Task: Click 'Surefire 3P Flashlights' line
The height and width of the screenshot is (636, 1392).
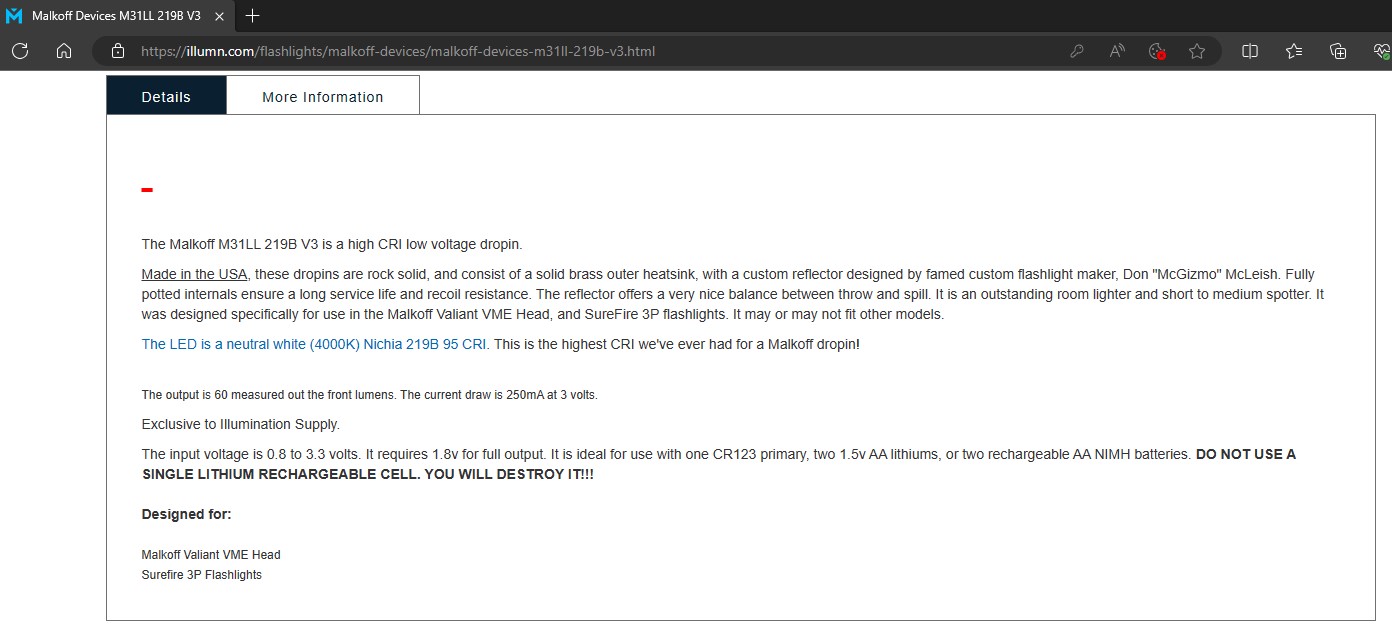Action: pyautogui.click(x=202, y=575)
